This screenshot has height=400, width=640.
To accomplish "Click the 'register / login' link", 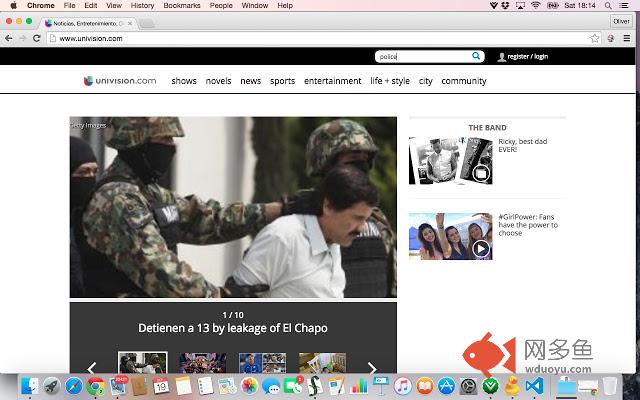I will pos(527,57).
